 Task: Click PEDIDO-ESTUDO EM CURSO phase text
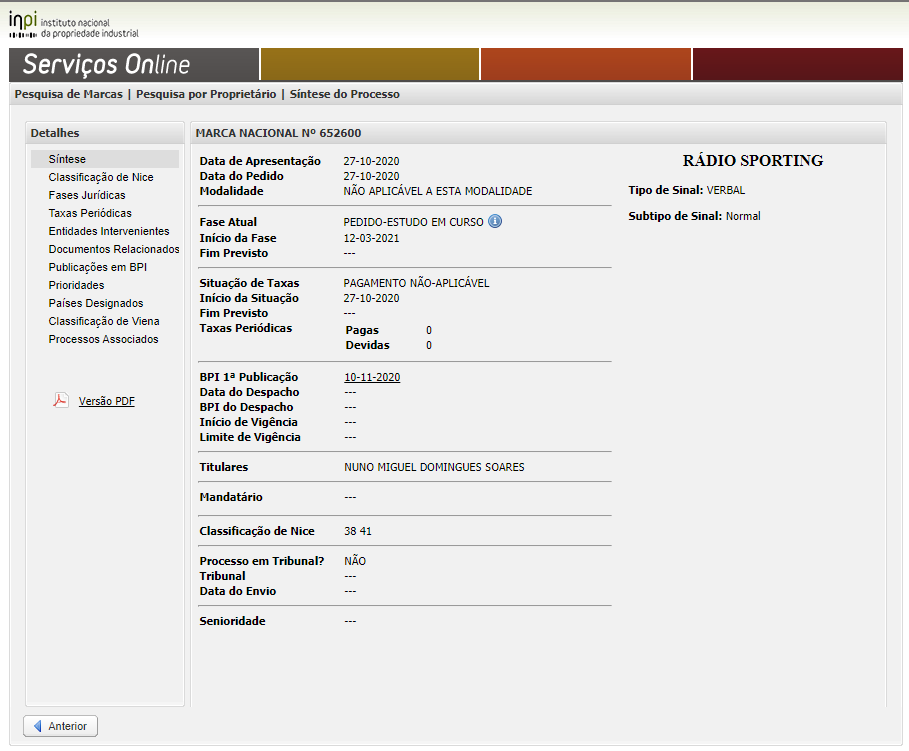413,222
